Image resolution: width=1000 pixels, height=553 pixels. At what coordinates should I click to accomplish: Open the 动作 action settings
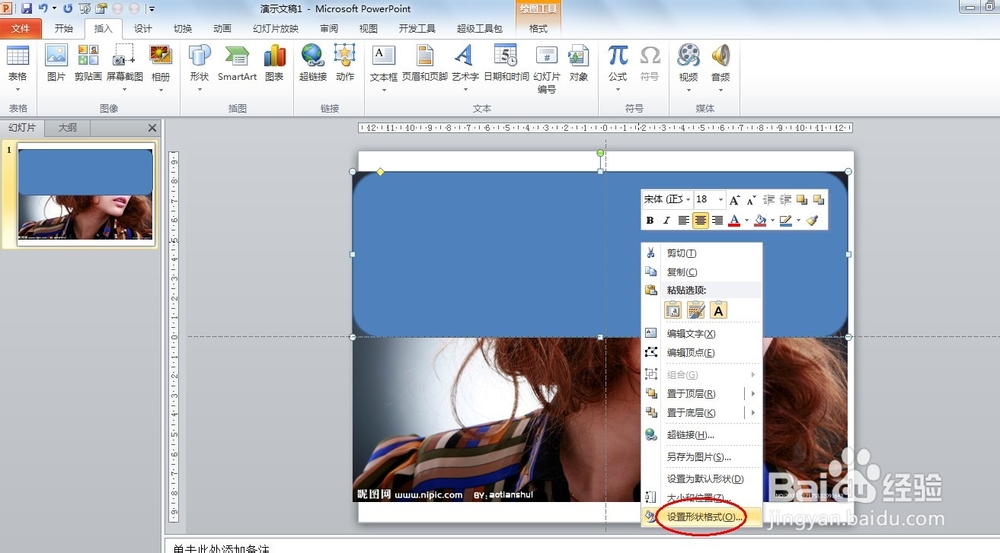pos(344,64)
